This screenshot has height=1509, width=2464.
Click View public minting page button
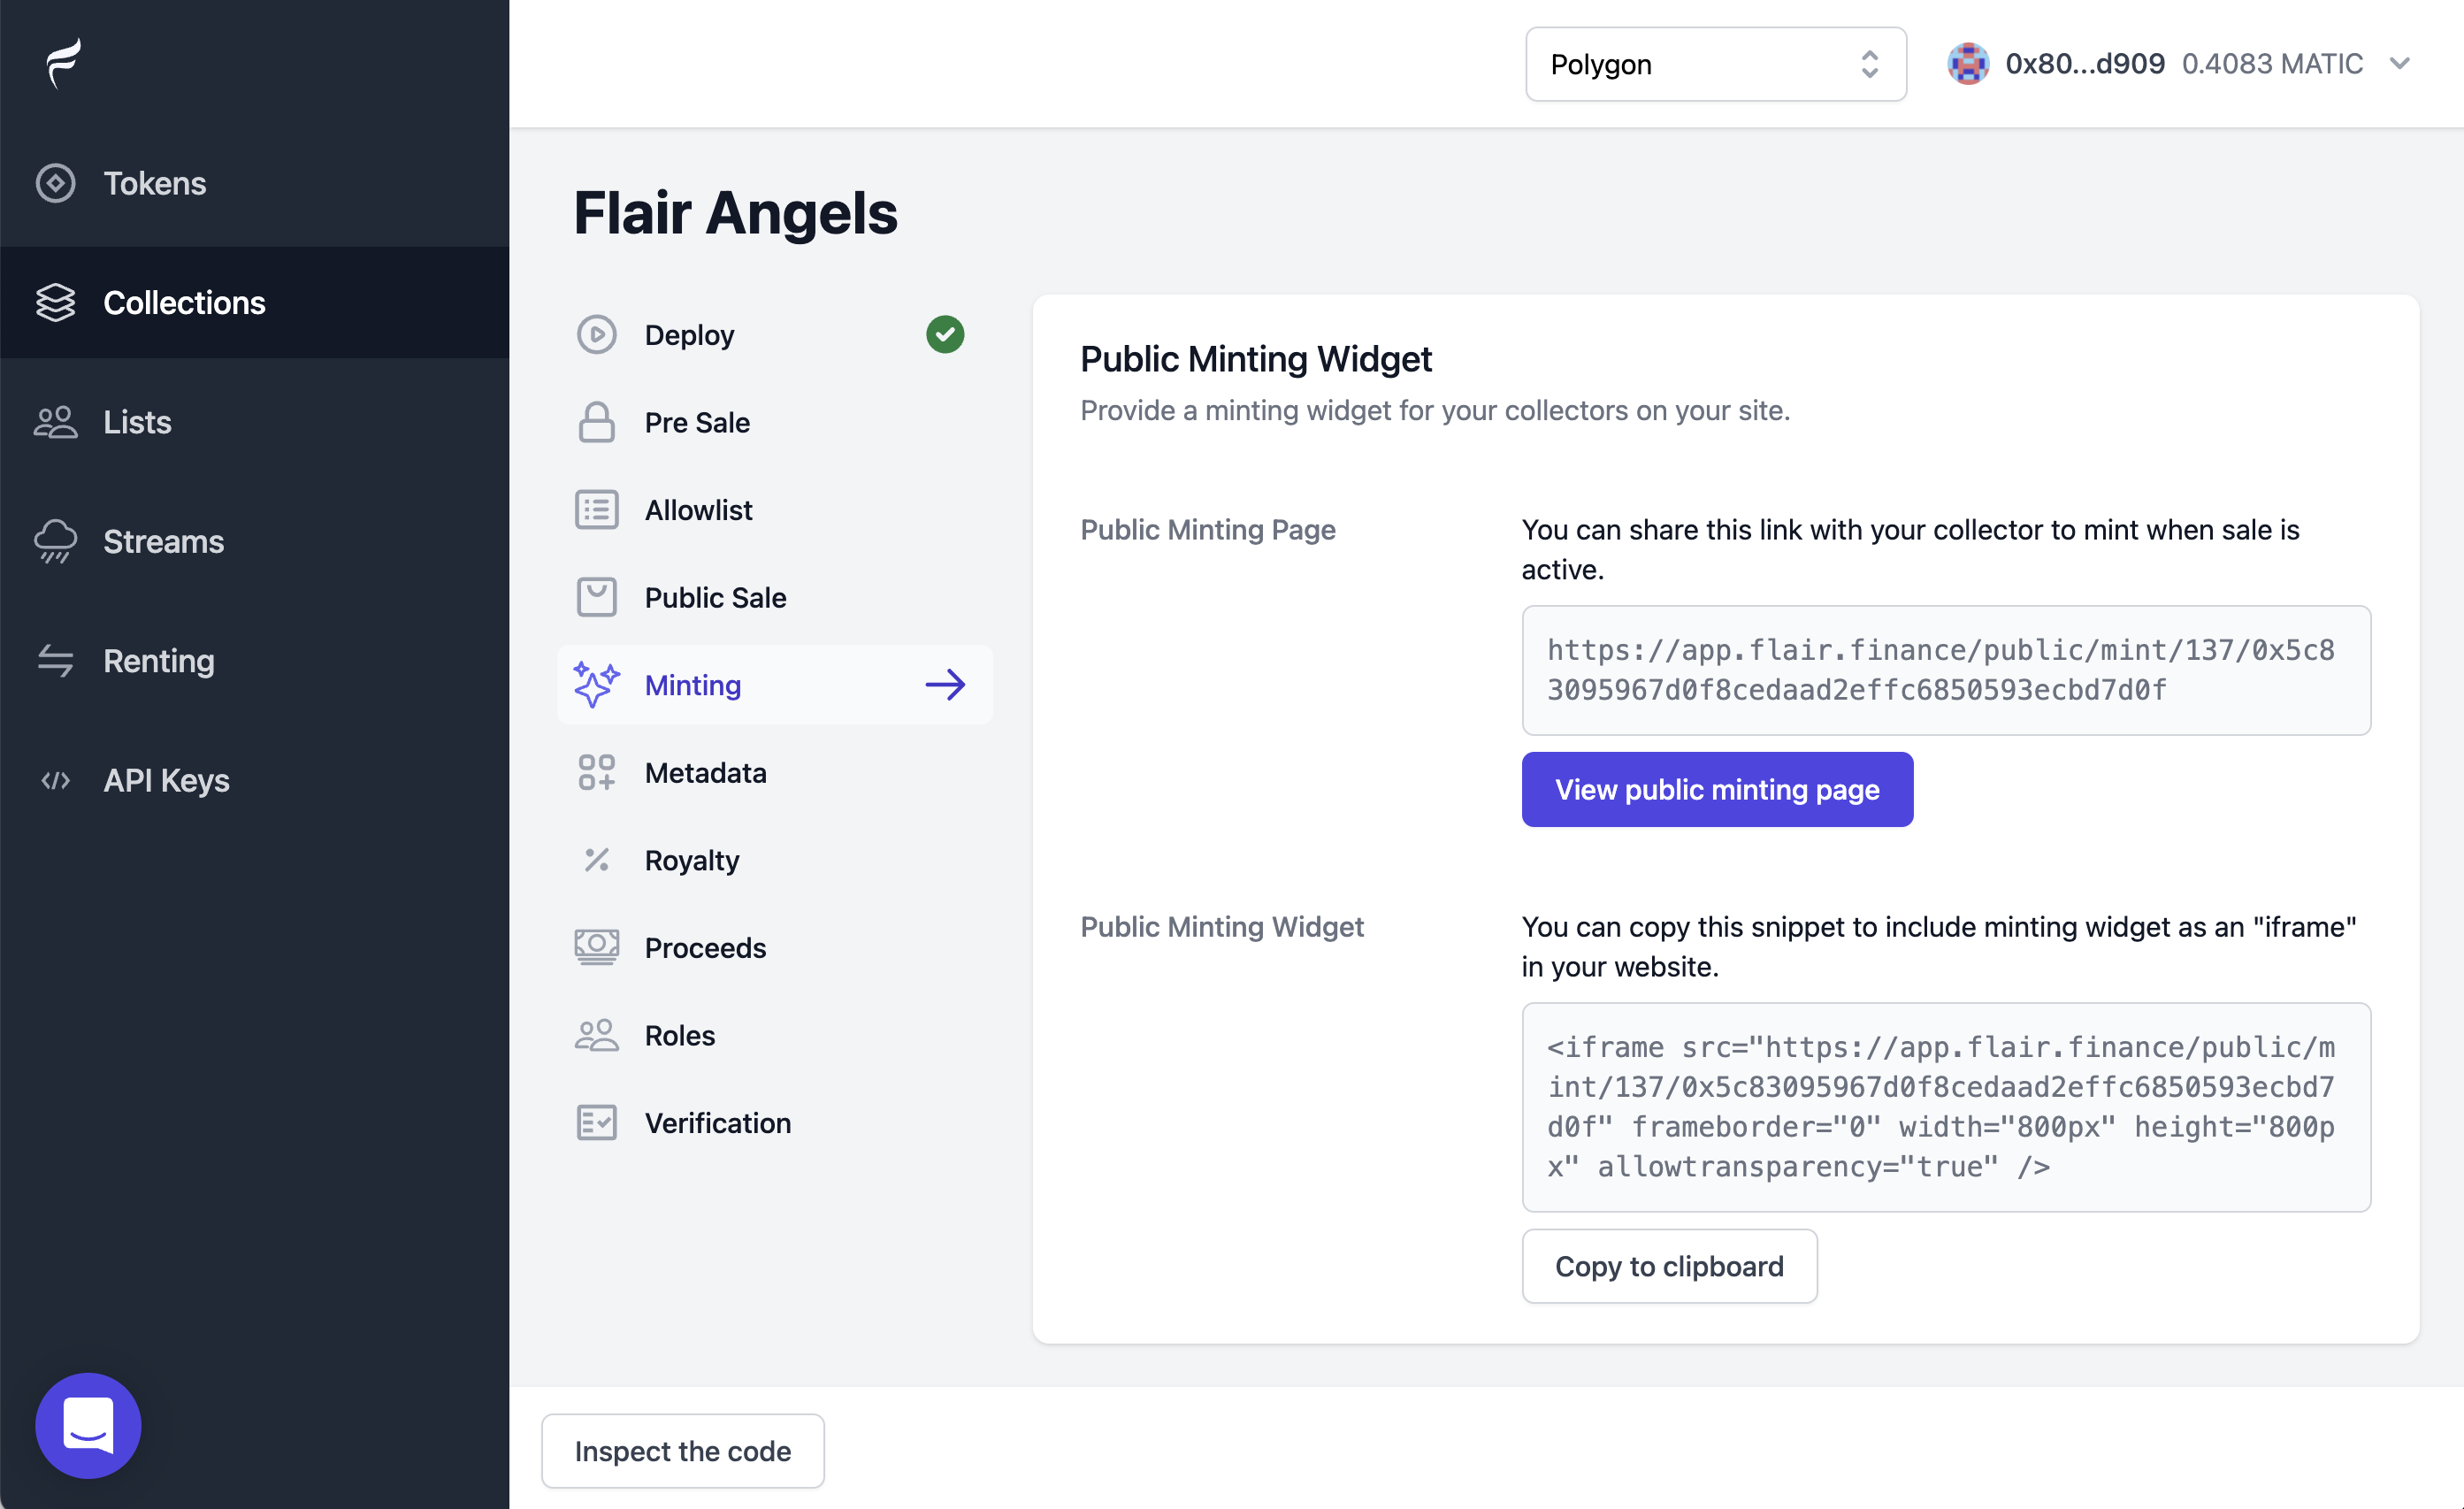pos(1717,789)
